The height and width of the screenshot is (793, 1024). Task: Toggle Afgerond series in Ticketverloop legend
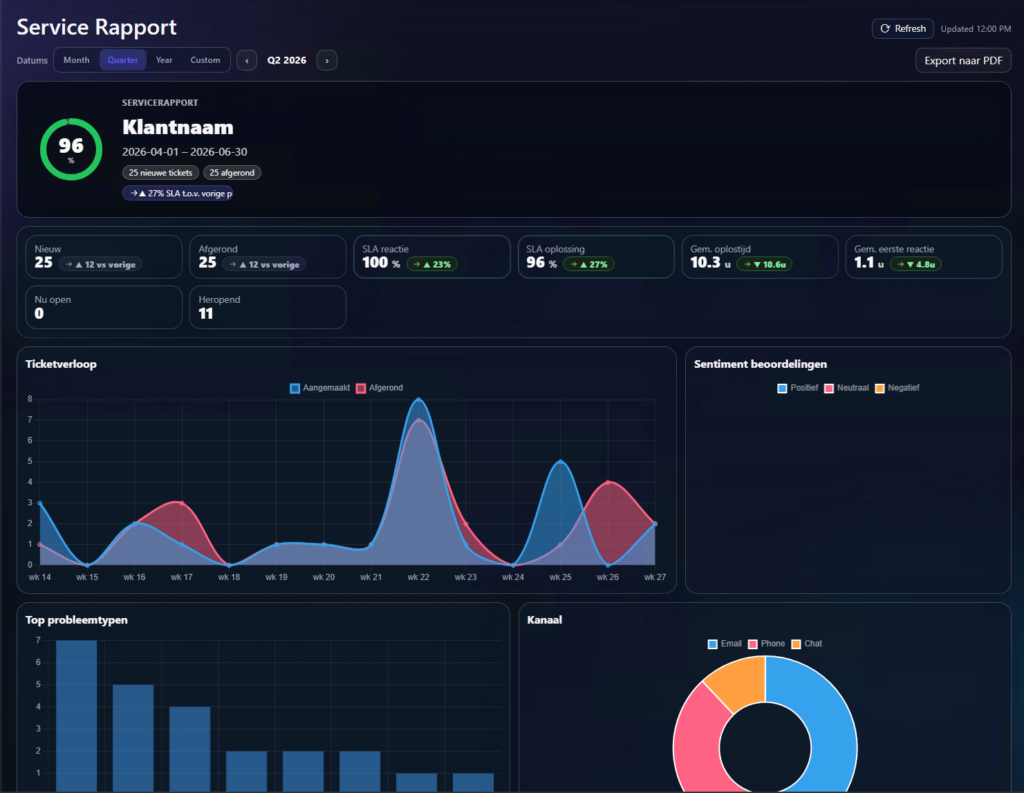coord(379,388)
